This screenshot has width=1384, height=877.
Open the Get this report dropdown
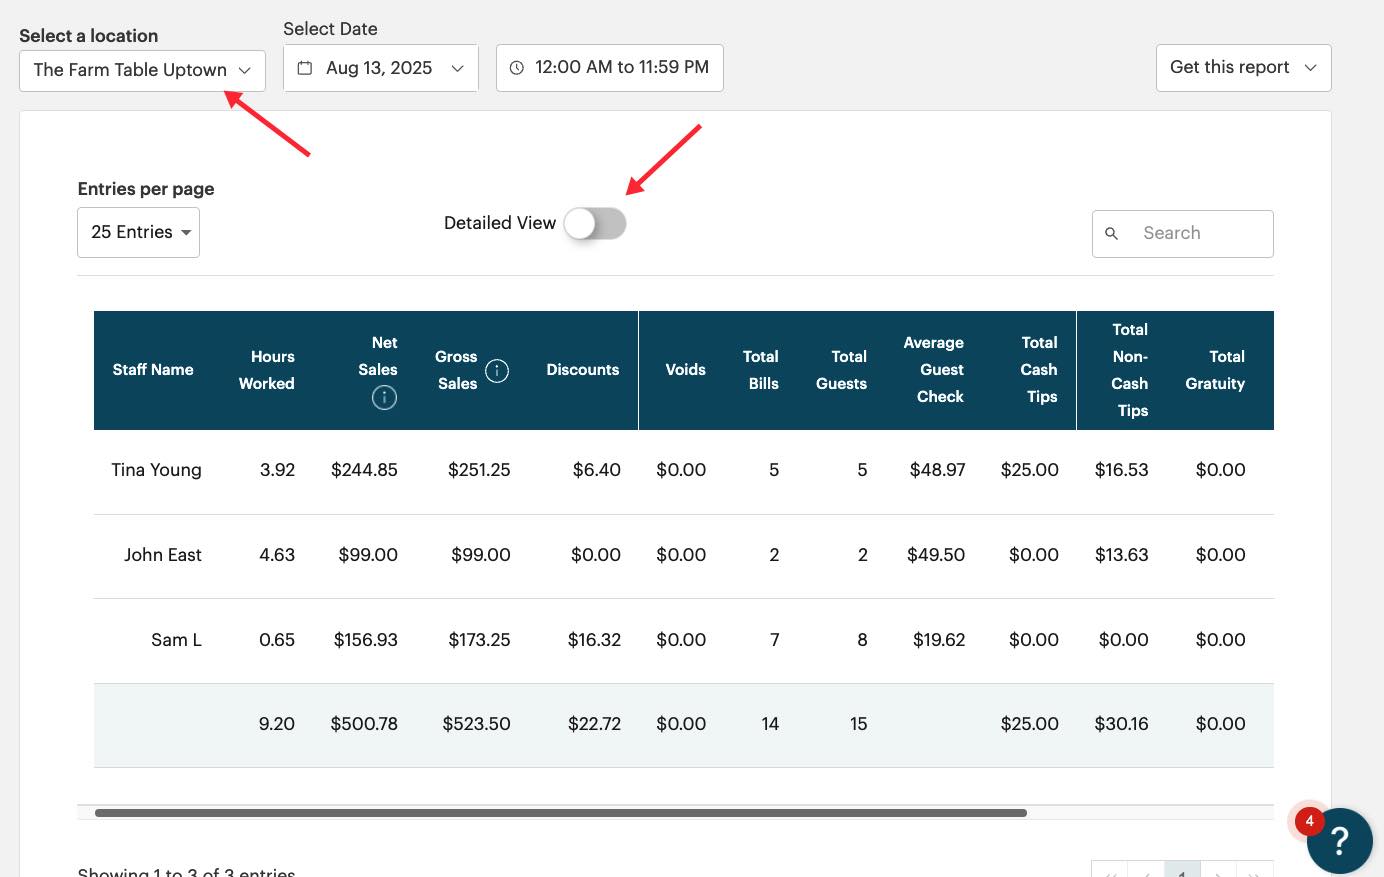click(1242, 68)
